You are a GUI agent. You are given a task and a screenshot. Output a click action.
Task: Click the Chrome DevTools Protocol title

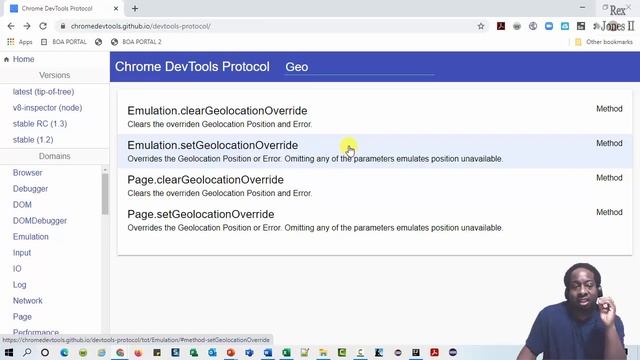192,67
